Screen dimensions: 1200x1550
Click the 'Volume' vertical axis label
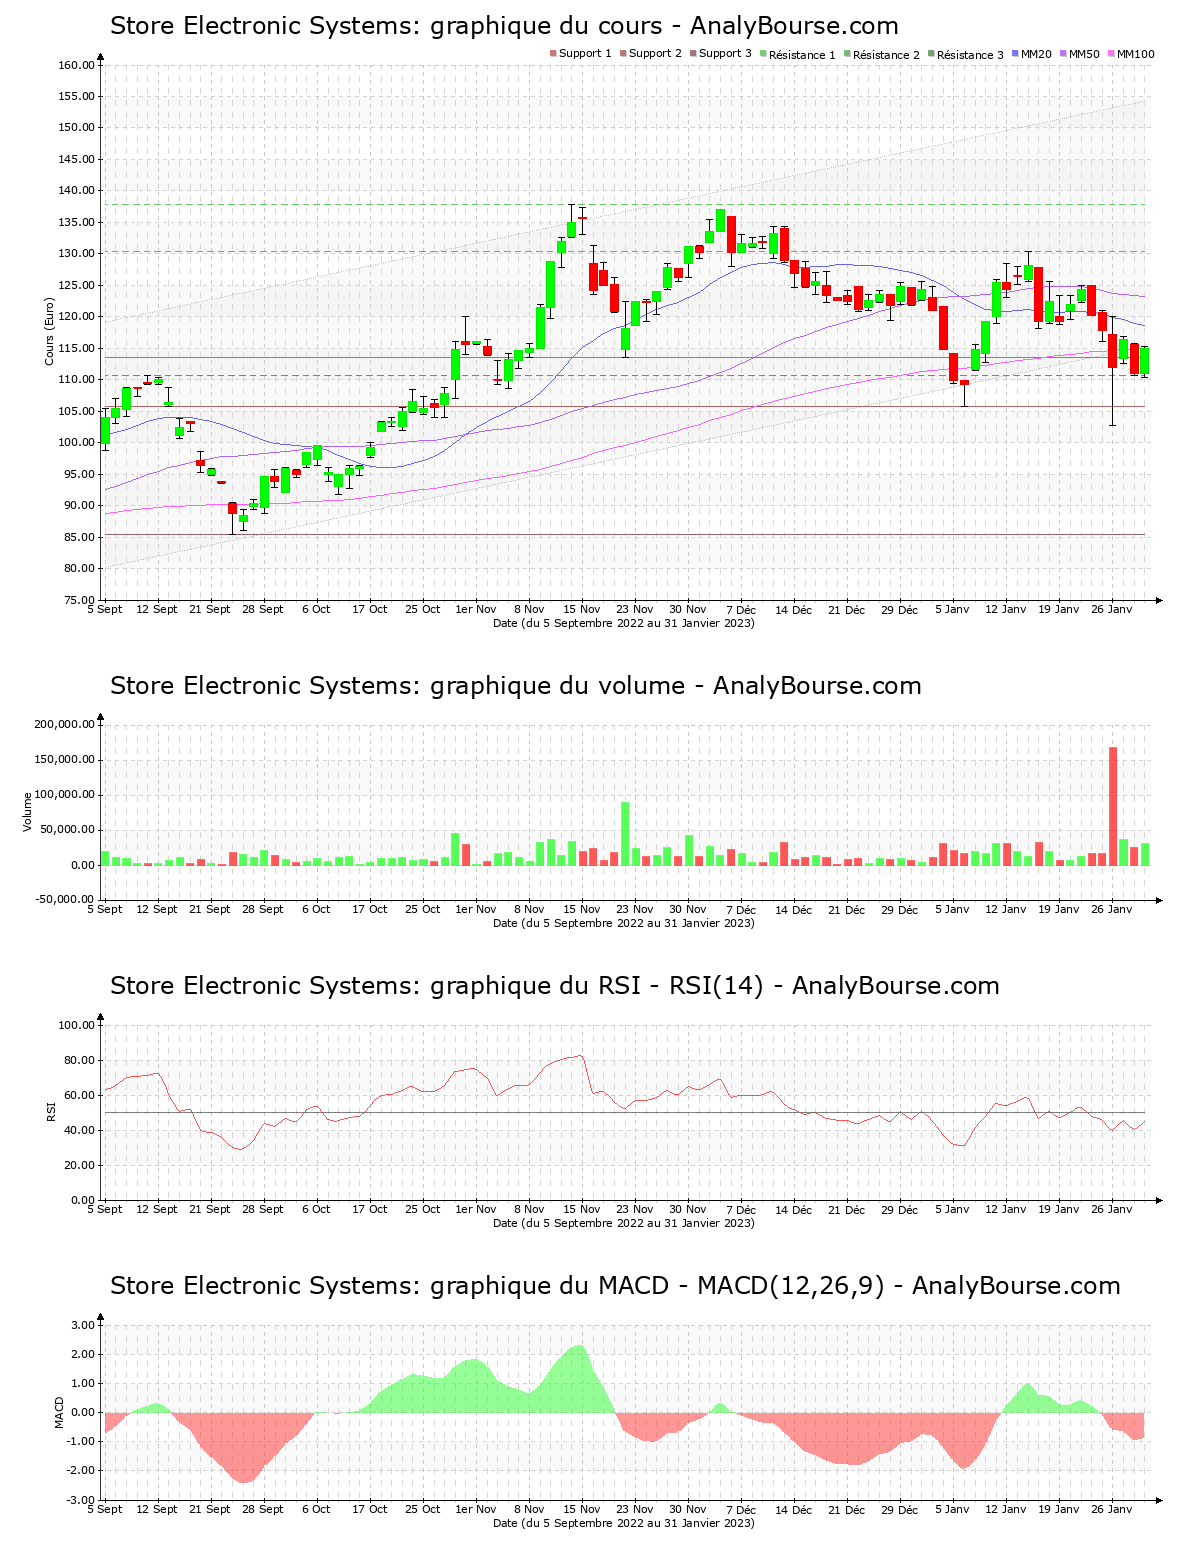[29, 811]
